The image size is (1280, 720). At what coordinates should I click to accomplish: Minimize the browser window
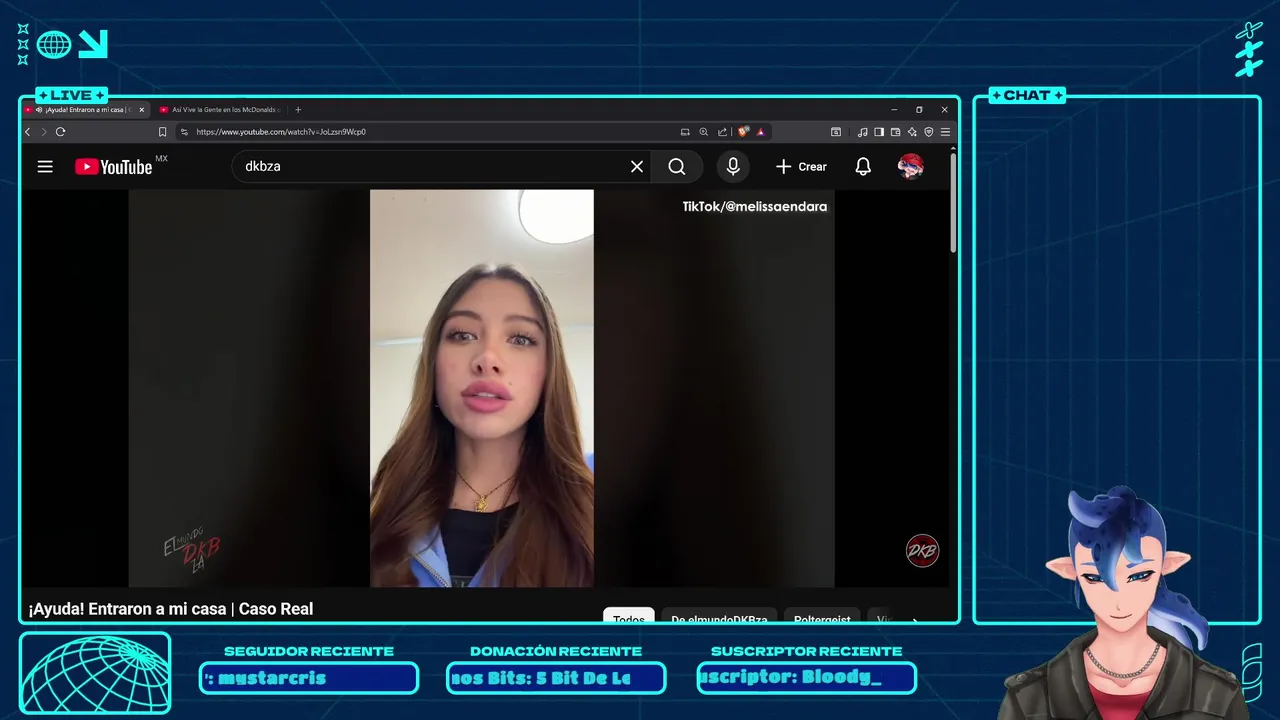click(x=894, y=110)
